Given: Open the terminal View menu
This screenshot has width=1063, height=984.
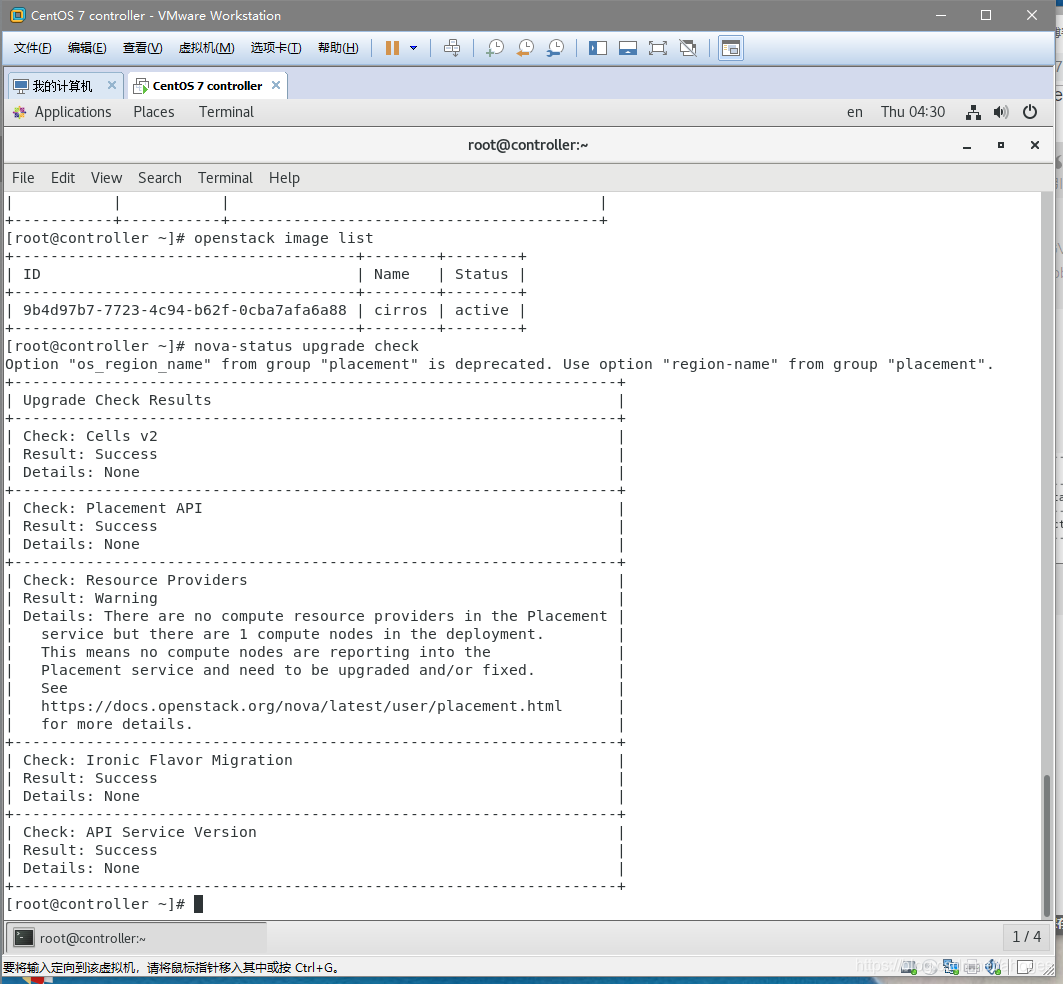Looking at the screenshot, I should [x=106, y=178].
